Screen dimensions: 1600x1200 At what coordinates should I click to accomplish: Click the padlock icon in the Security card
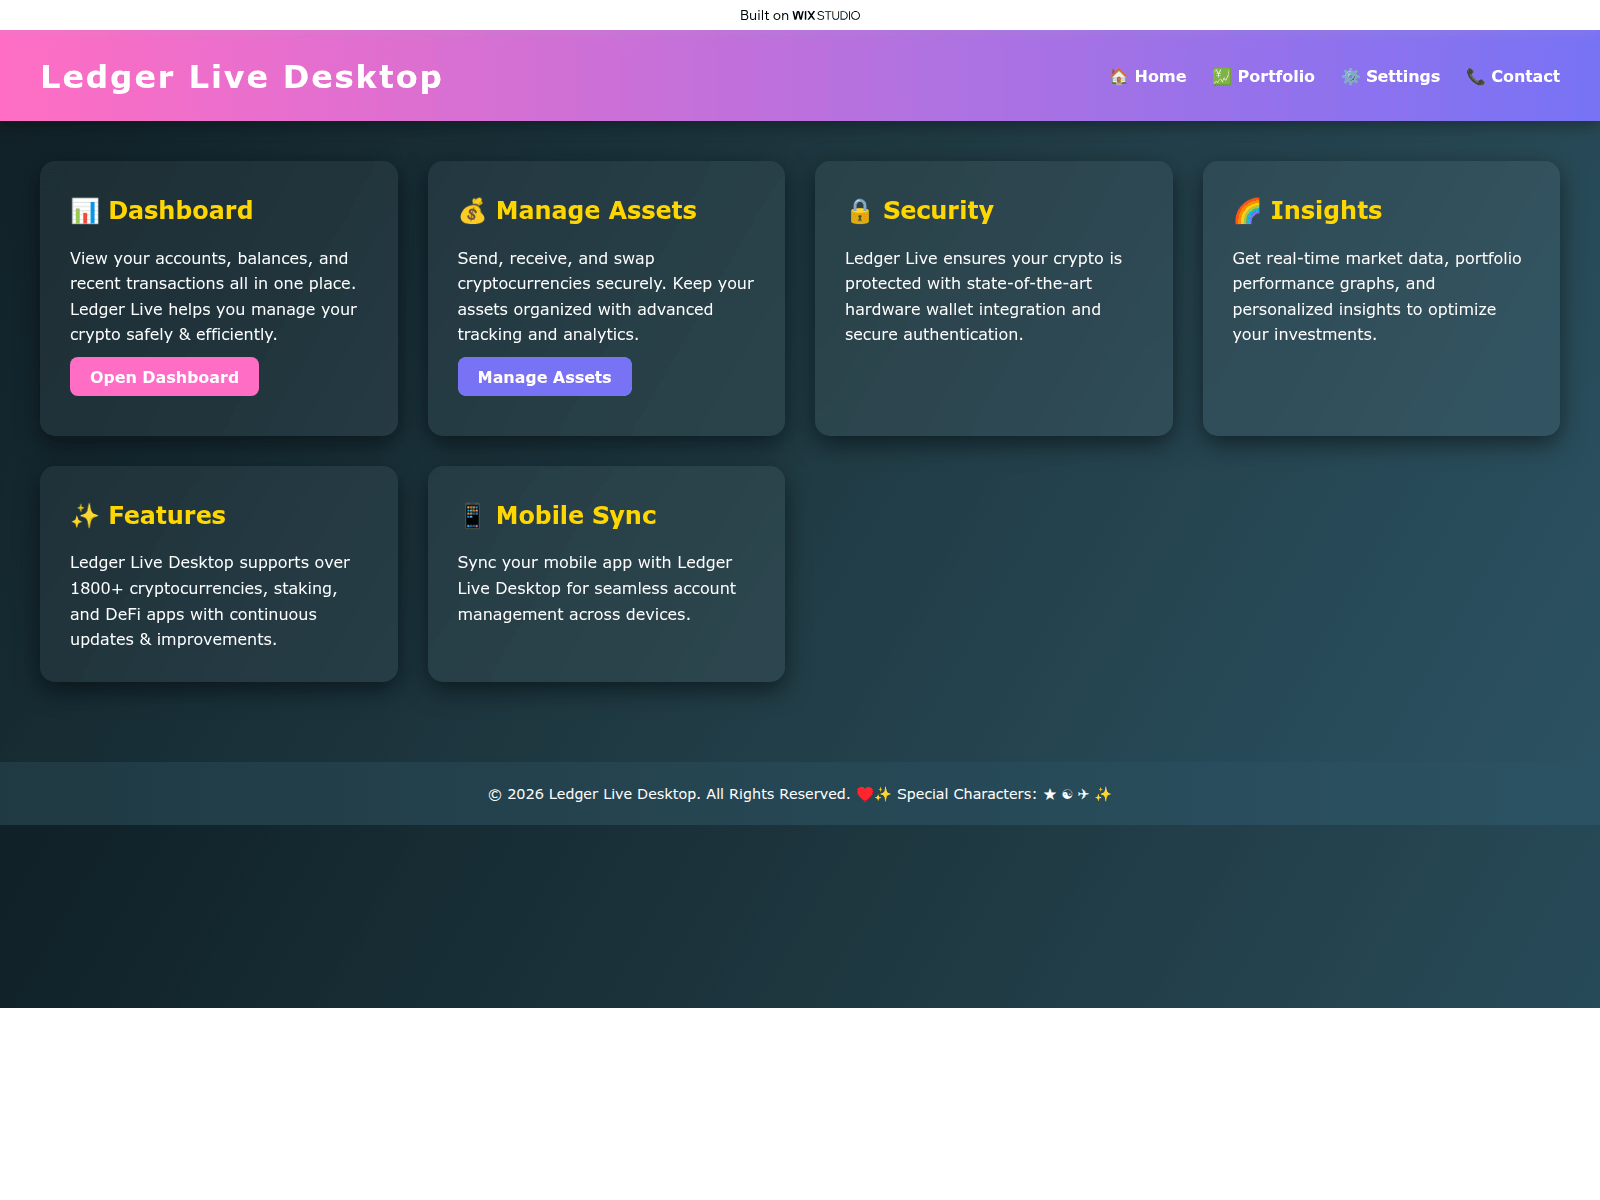click(x=860, y=211)
